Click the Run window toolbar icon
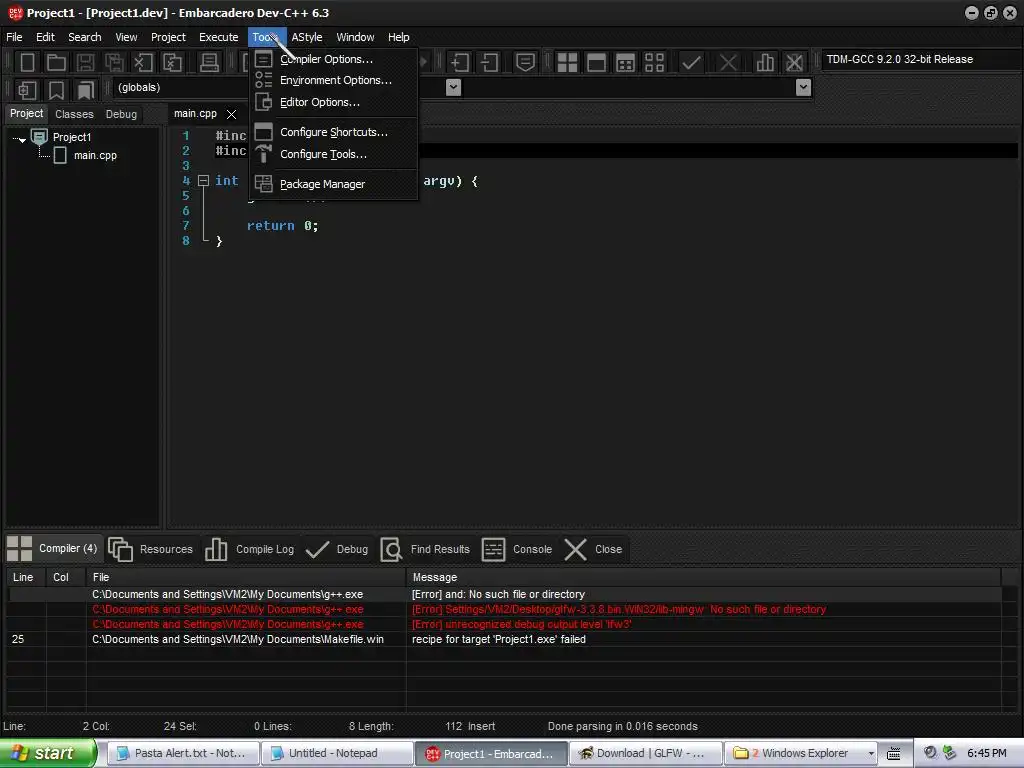 [x=596, y=63]
